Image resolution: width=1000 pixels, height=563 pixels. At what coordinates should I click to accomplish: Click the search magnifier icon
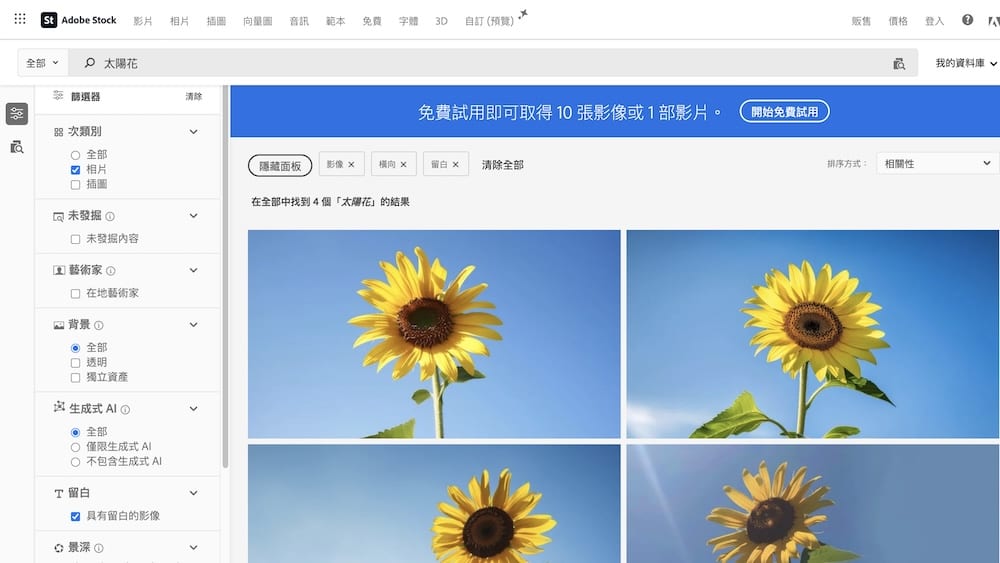point(90,62)
